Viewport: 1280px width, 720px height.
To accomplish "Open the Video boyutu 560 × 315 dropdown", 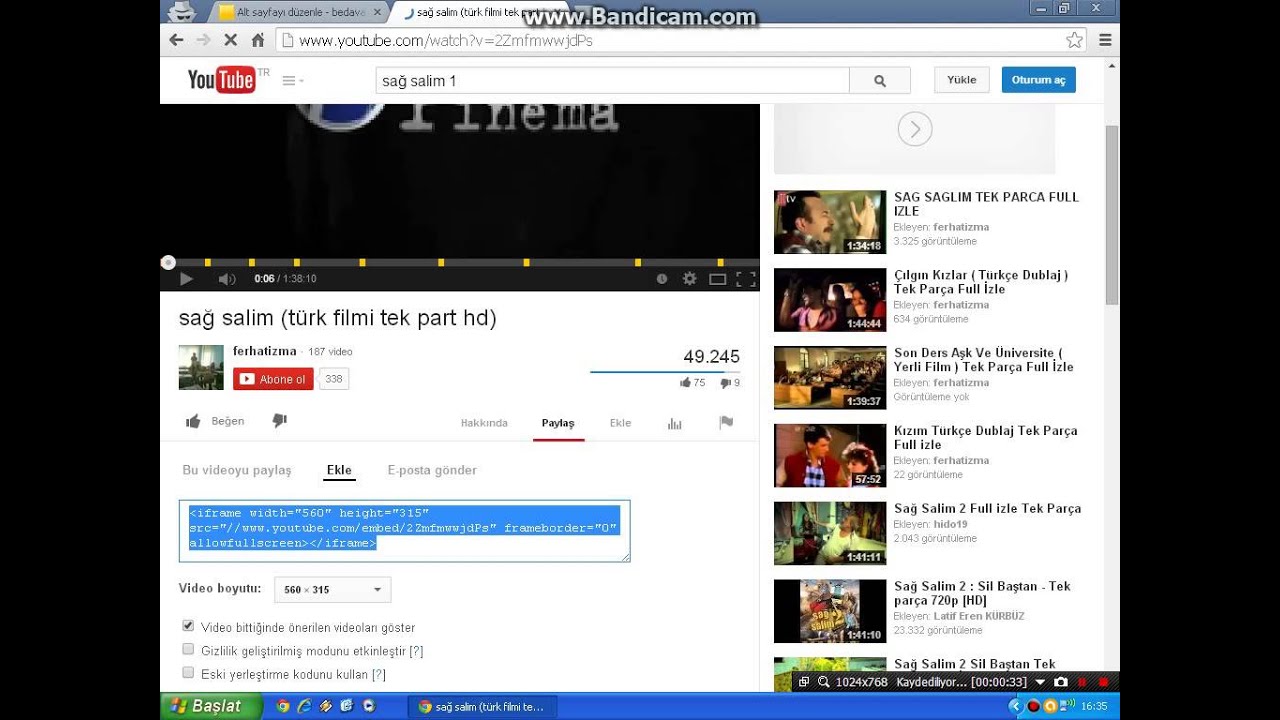I will (x=332, y=589).
